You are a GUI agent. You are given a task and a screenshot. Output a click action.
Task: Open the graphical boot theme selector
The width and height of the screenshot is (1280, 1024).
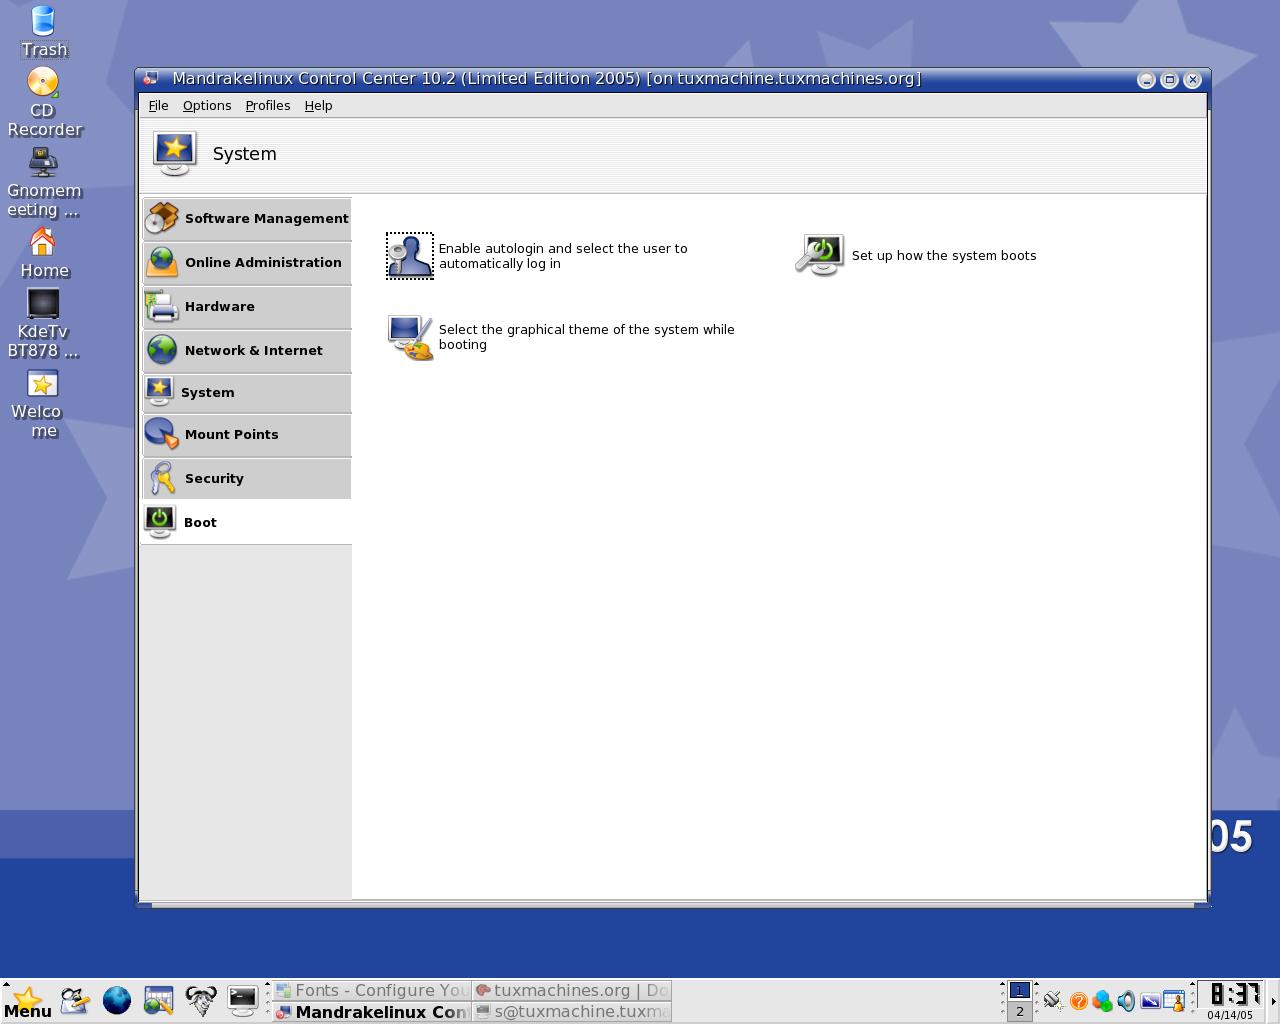pos(410,337)
